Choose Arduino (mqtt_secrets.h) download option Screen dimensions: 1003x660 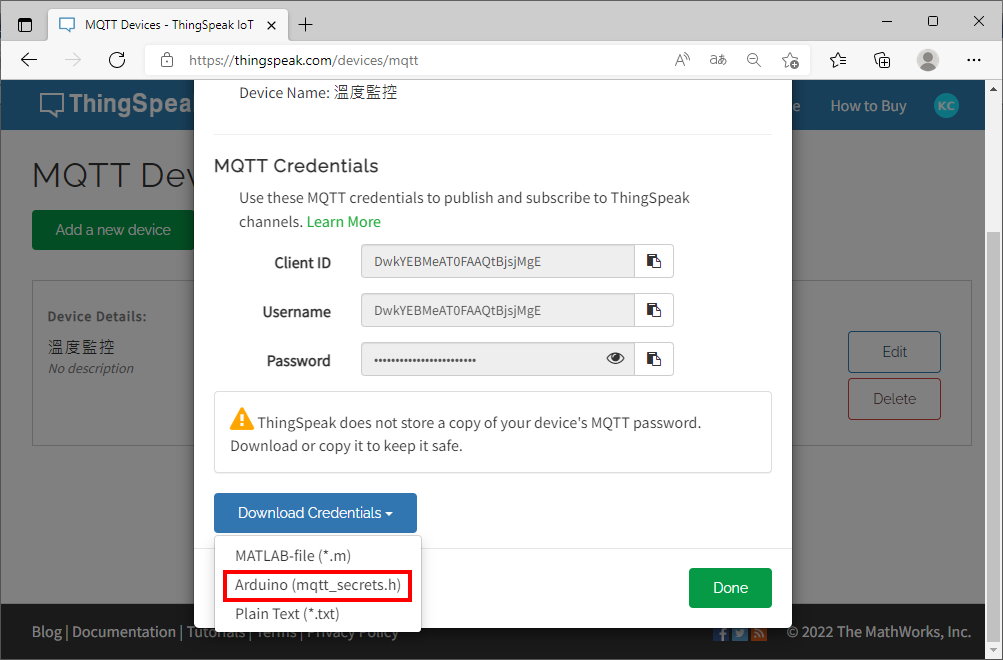tap(318, 585)
